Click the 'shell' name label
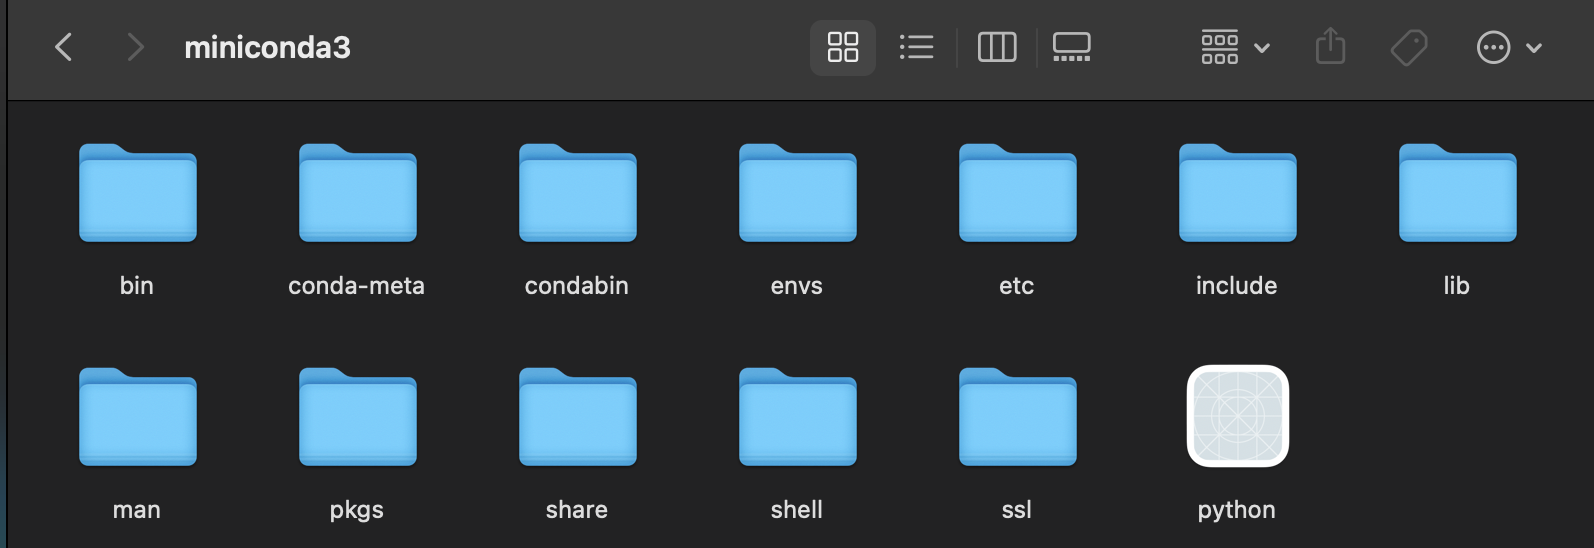The height and width of the screenshot is (548, 1594). click(x=797, y=510)
